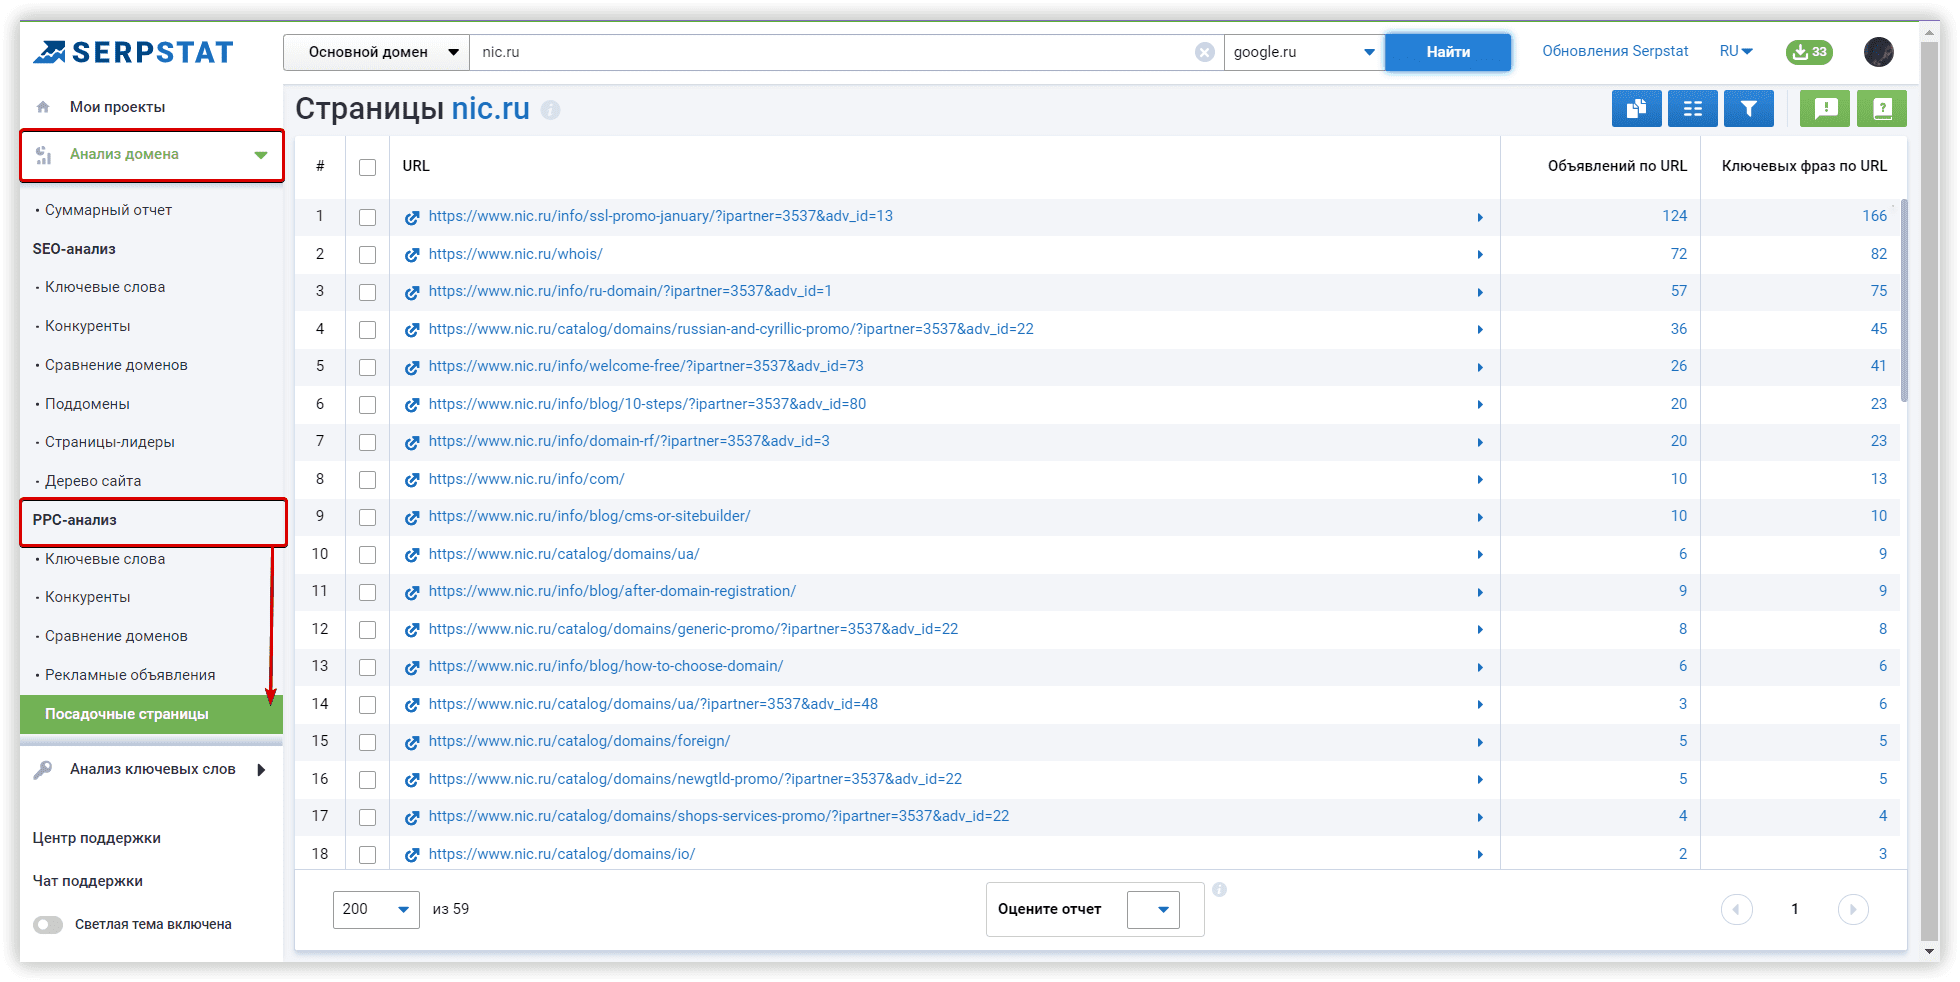
Task: Check the row 10 domains/ua checkbox
Action: point(368,555)
